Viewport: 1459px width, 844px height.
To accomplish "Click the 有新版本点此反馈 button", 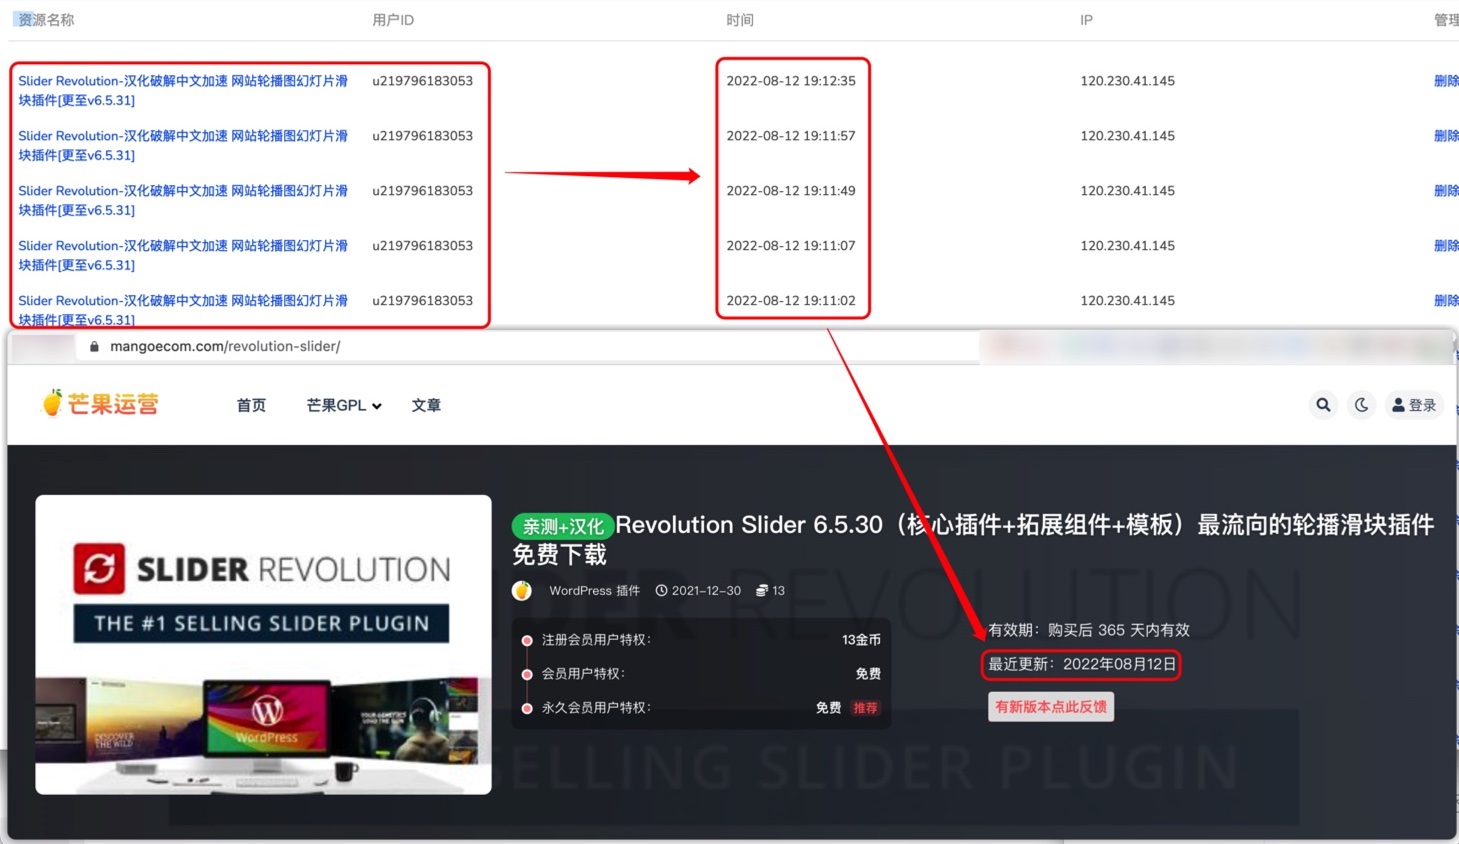I will (x=1051, y=706).
